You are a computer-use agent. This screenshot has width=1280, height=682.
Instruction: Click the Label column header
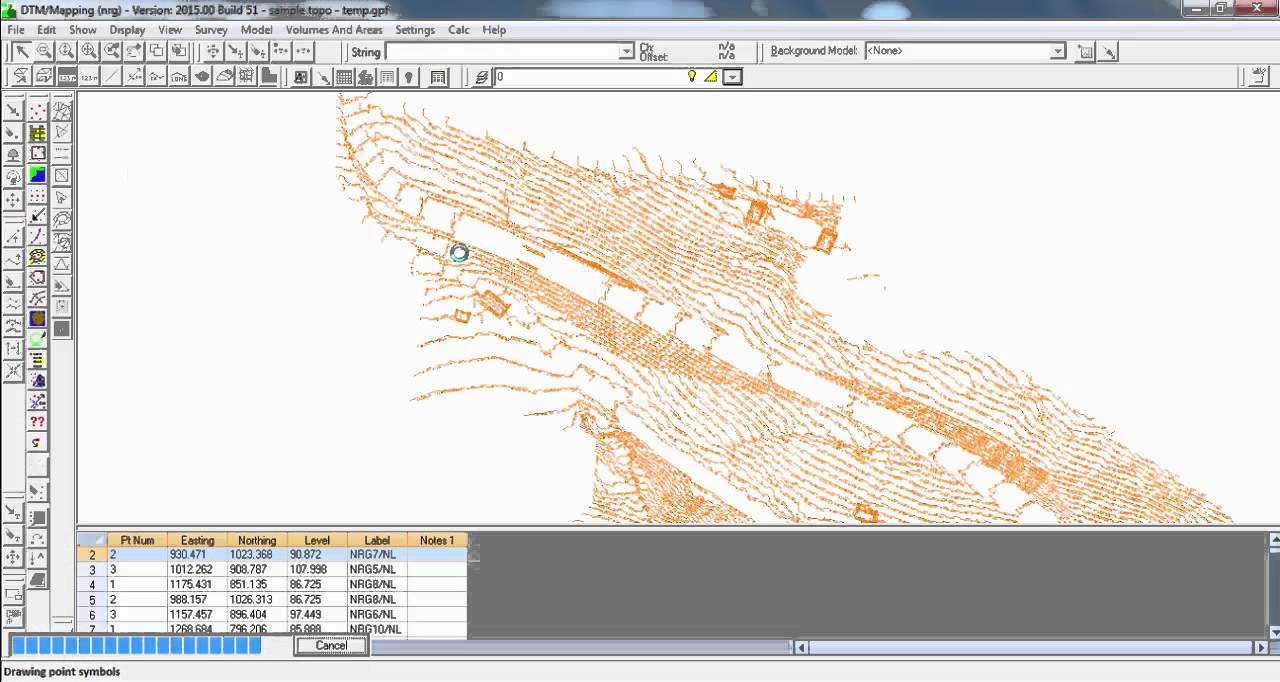coord(377,540)
